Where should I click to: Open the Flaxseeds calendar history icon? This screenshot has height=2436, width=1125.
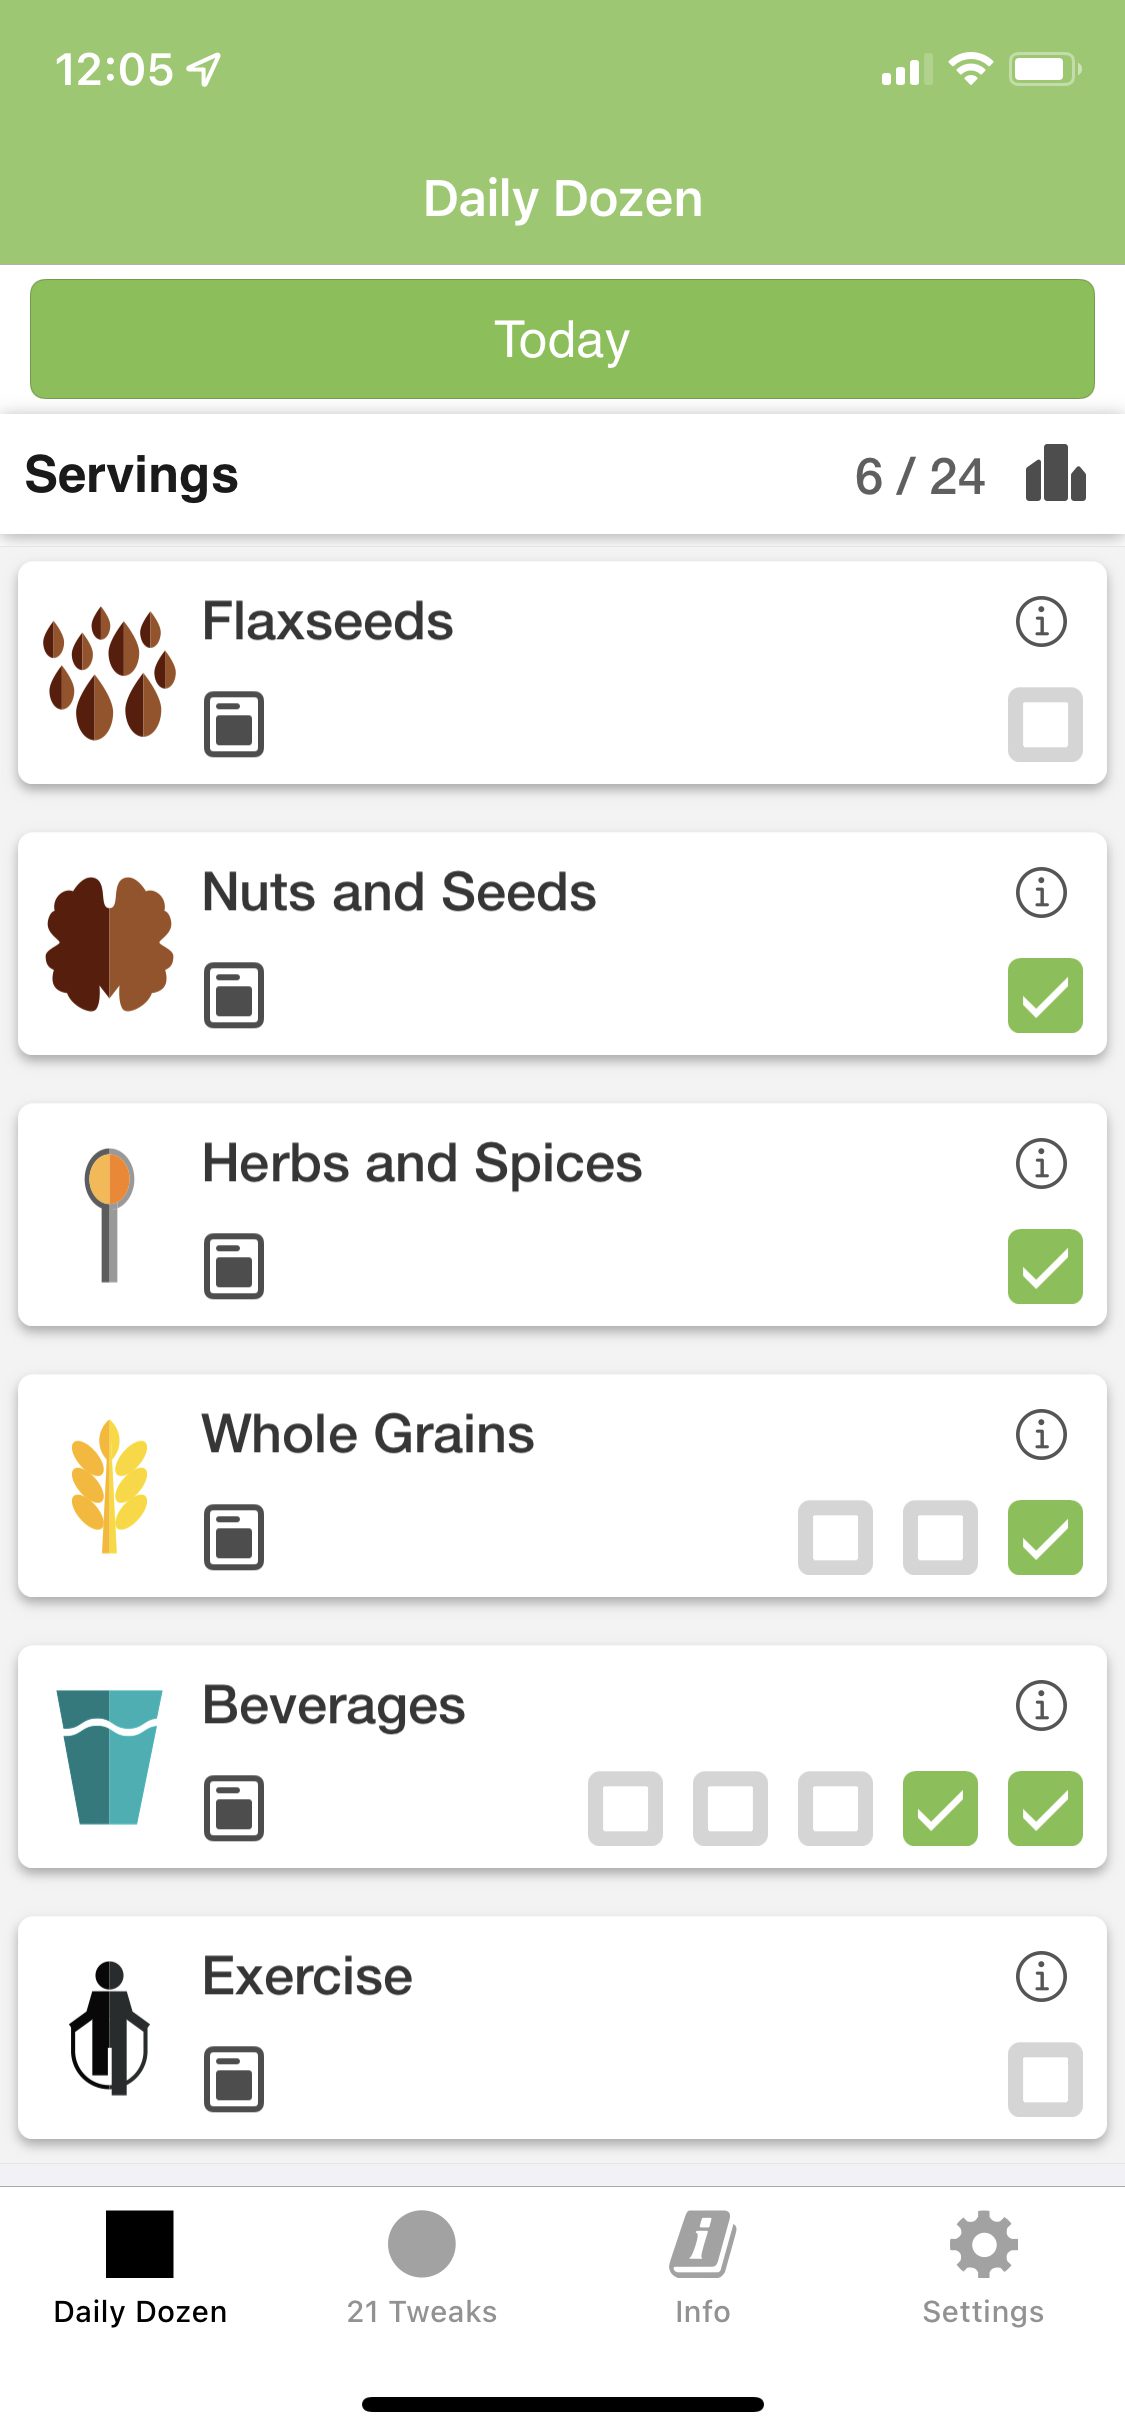pos(234,724)
